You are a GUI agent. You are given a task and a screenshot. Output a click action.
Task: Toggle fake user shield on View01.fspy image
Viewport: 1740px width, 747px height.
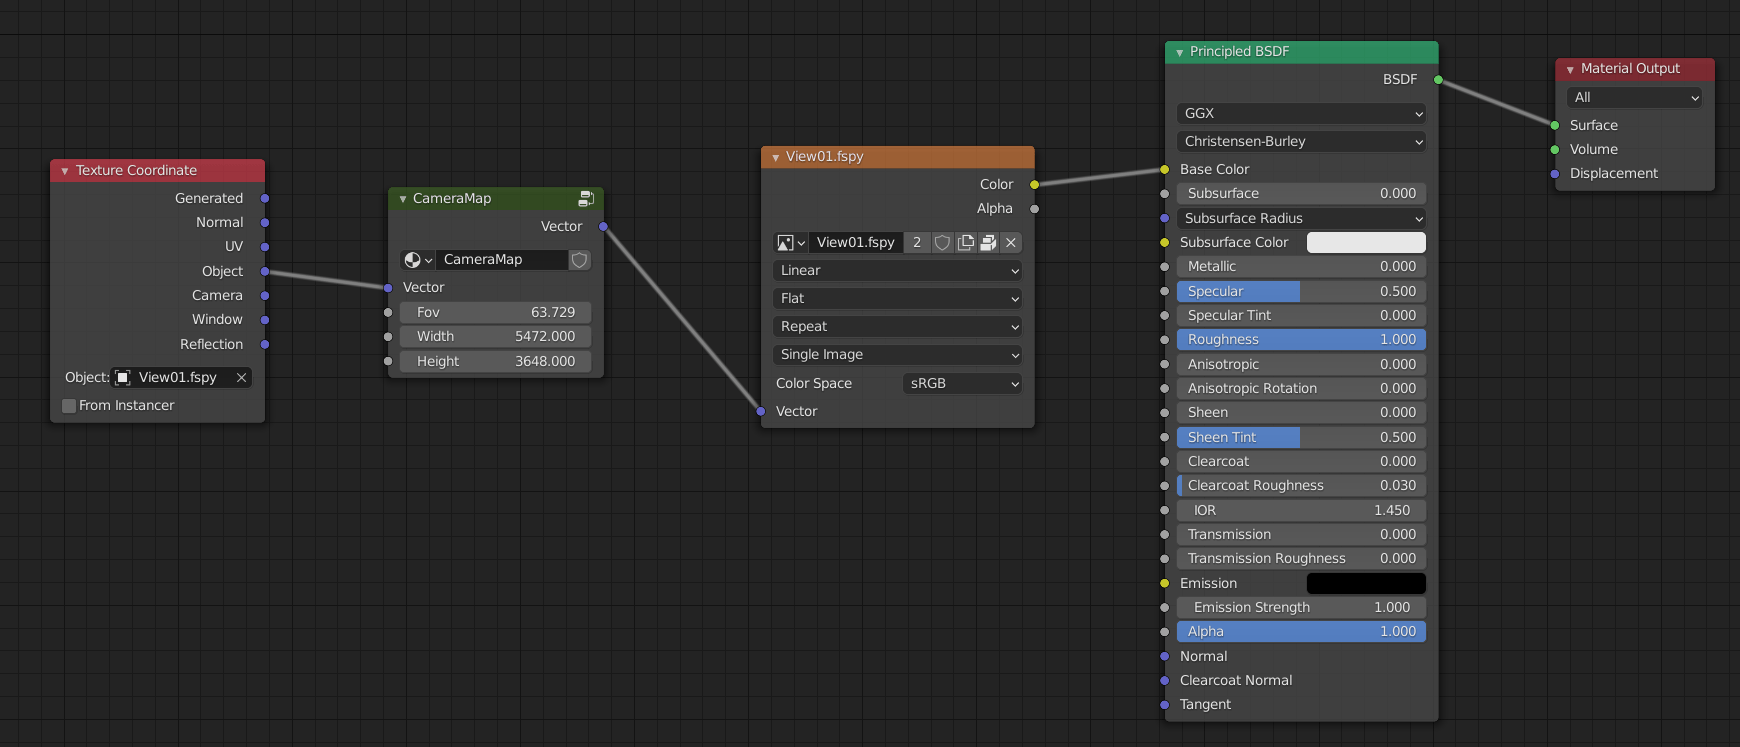pyautogui.click(x=942, y=243)
